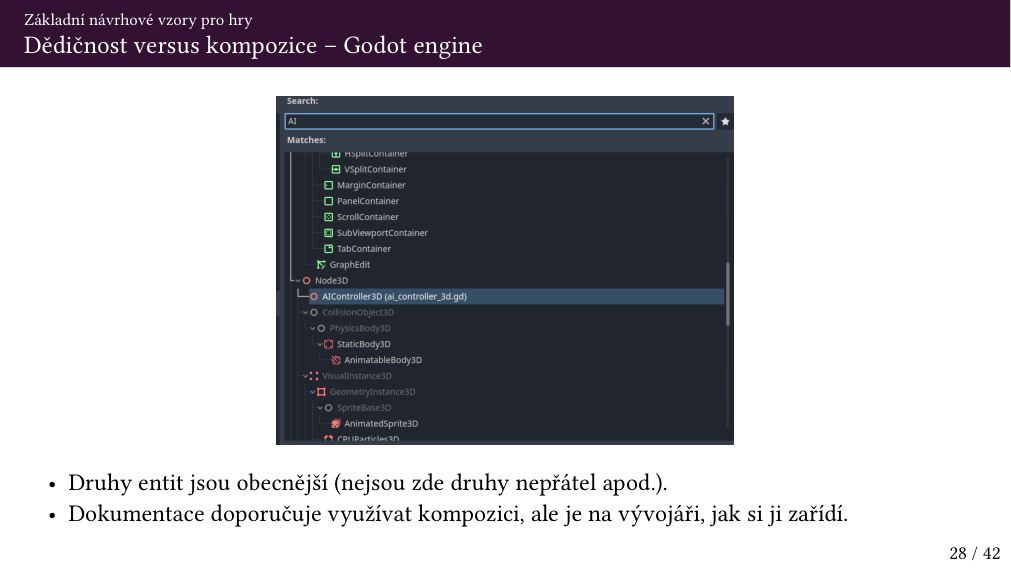Click the StaticBody3D node icon
1011x569 pixels.
tap(328, 344)
